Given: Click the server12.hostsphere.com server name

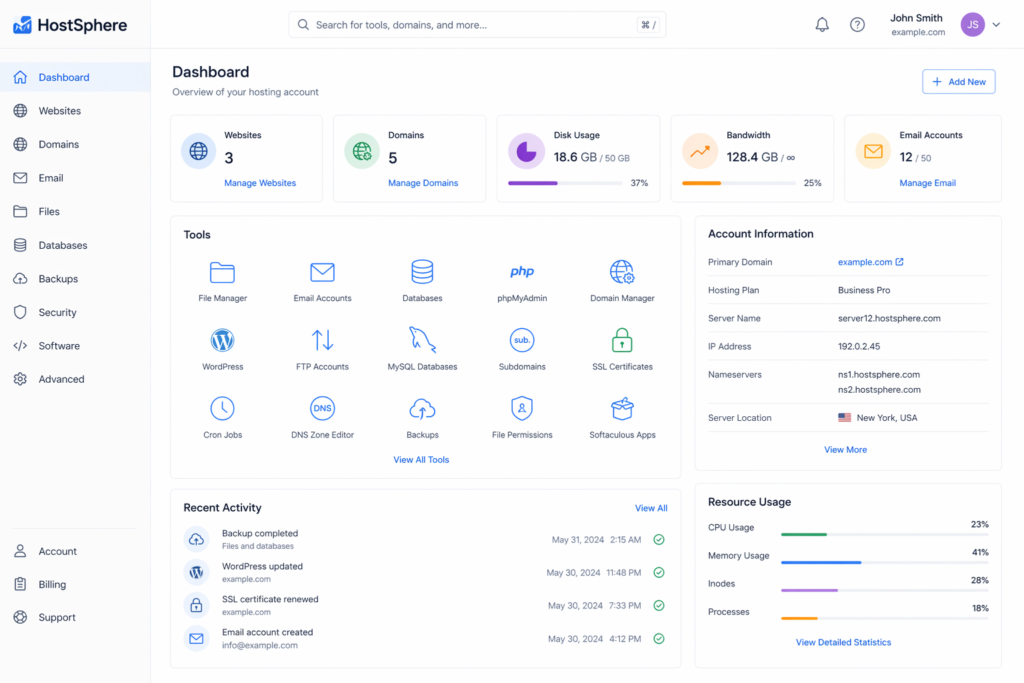Looking at the screenshot, I should coord(889,319).
